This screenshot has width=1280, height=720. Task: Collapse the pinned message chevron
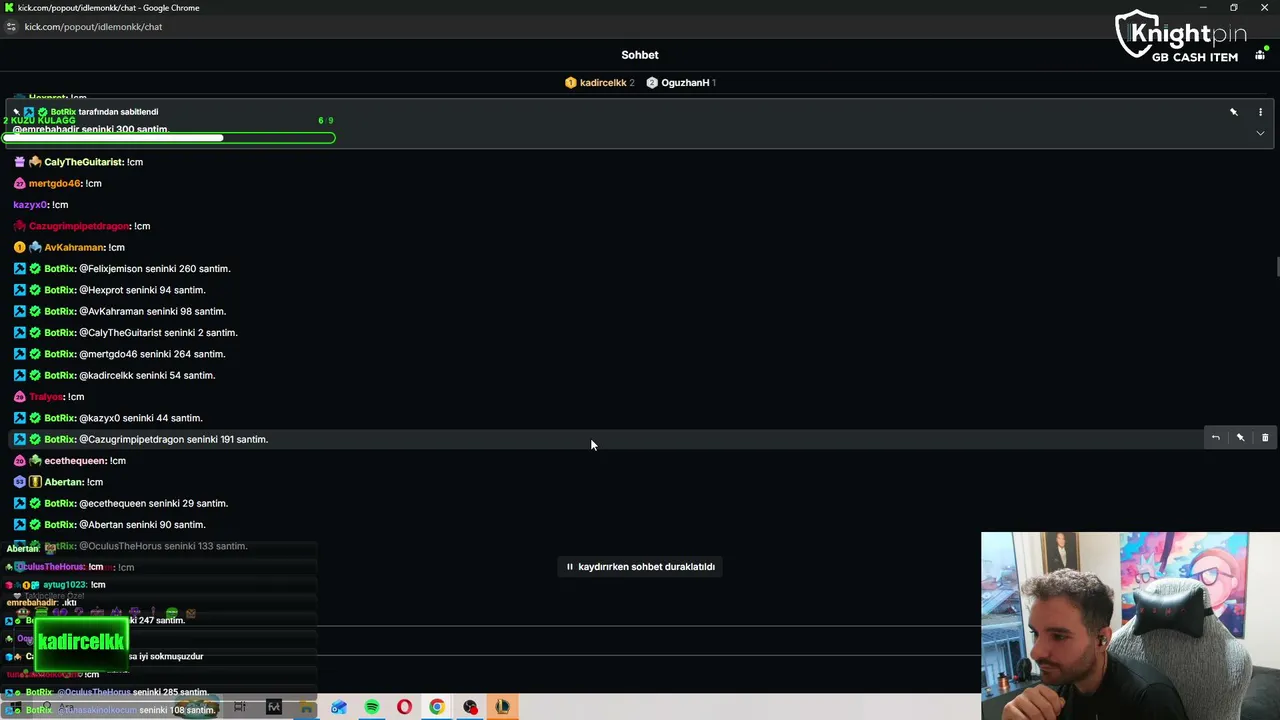1260,133
